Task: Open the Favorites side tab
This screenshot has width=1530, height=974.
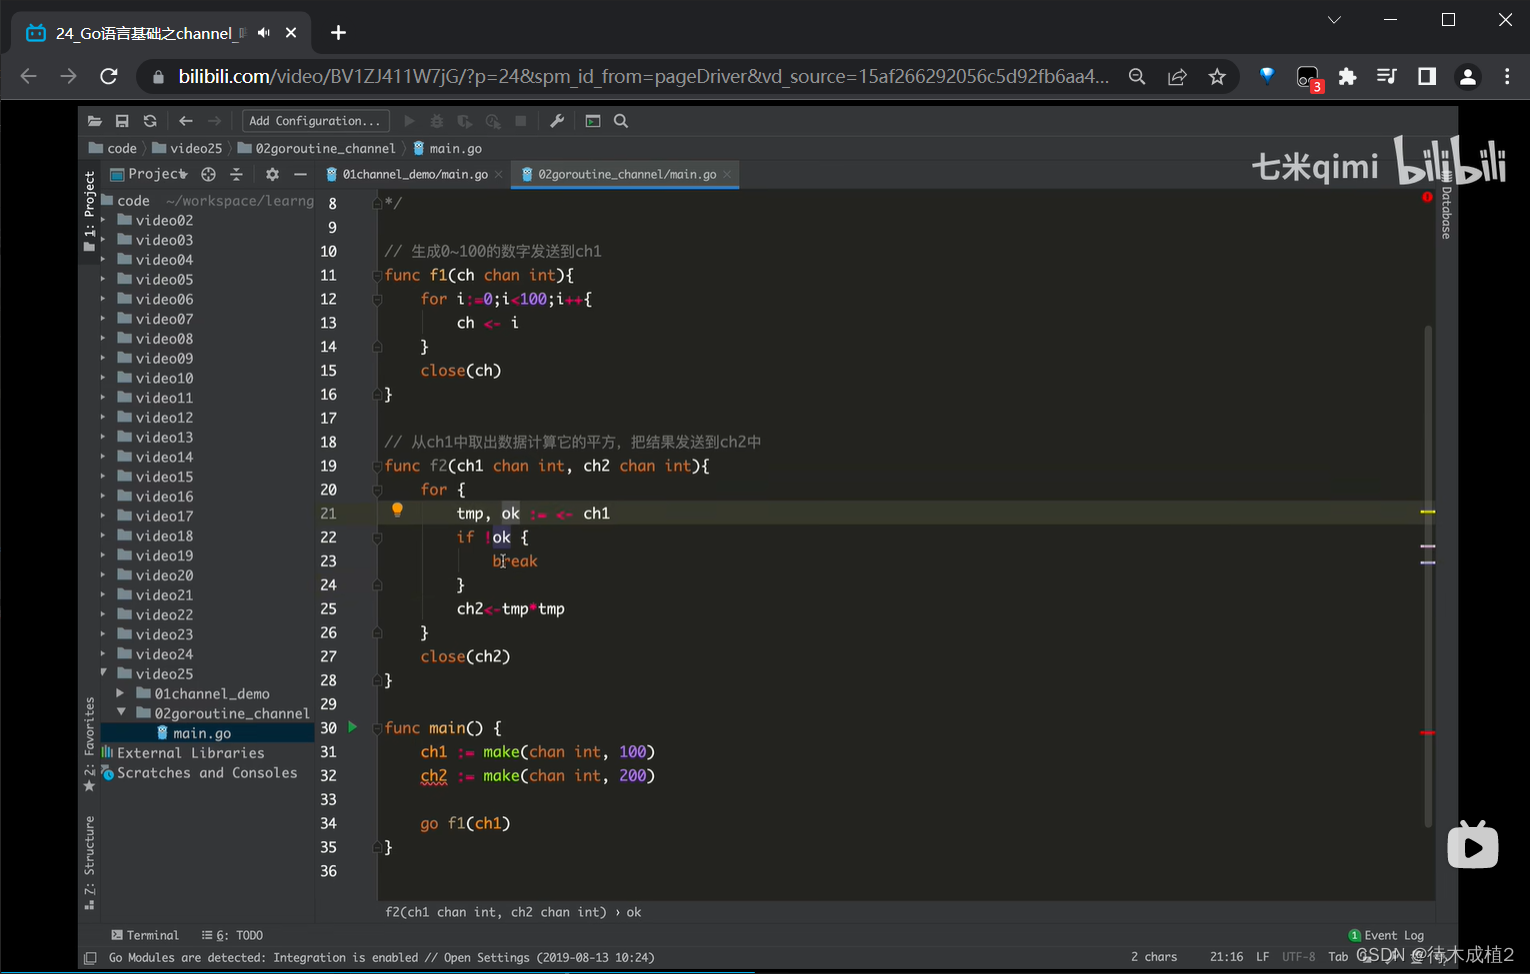Action: pos(89,743)
